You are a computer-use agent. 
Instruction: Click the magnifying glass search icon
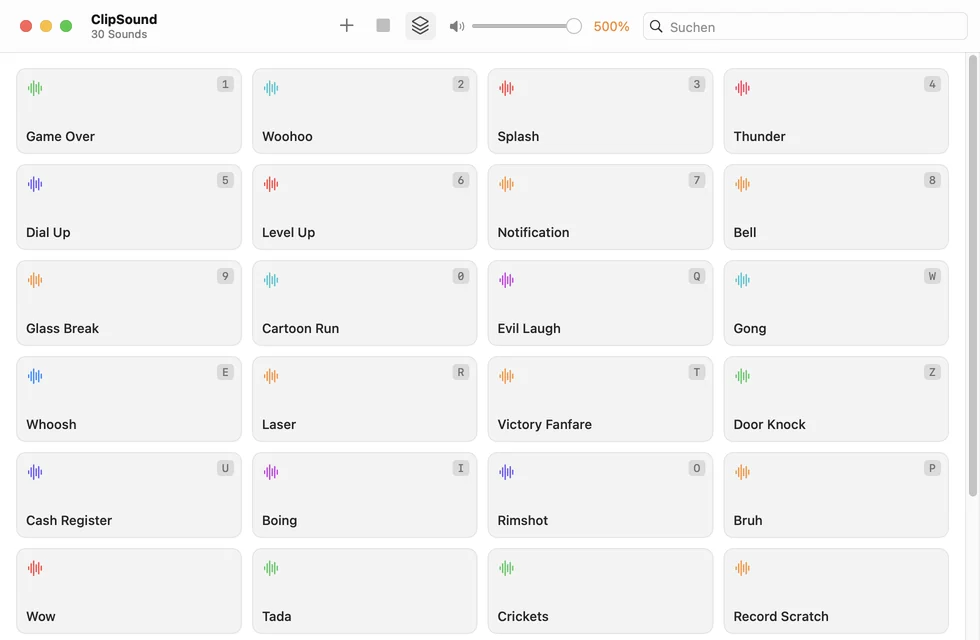656,26
